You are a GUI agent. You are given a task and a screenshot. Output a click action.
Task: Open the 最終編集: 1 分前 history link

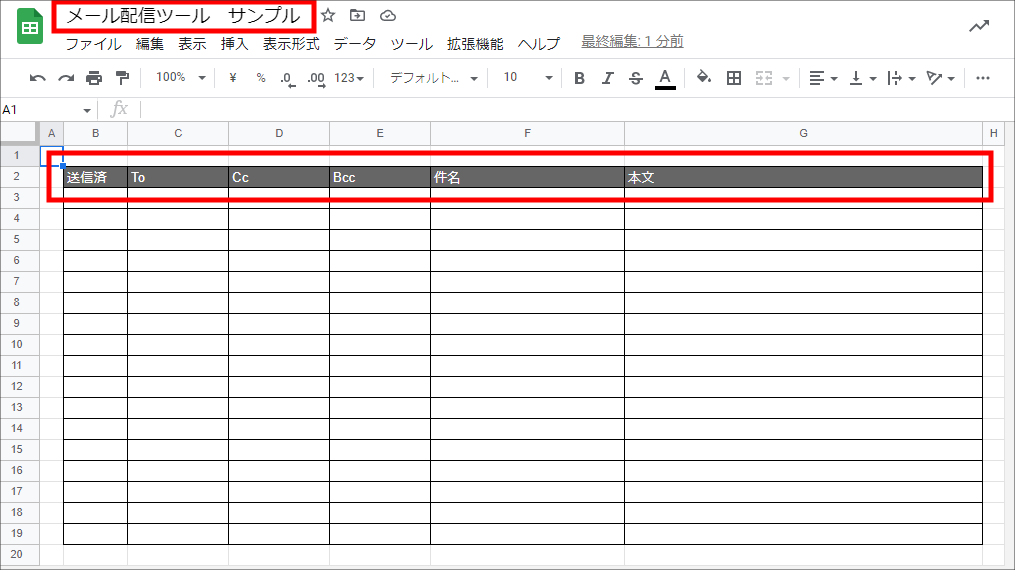(x=632, y=41)
